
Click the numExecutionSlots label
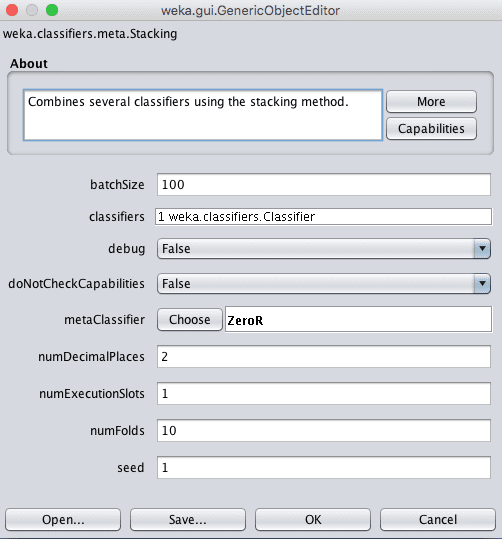pos(92,394)
